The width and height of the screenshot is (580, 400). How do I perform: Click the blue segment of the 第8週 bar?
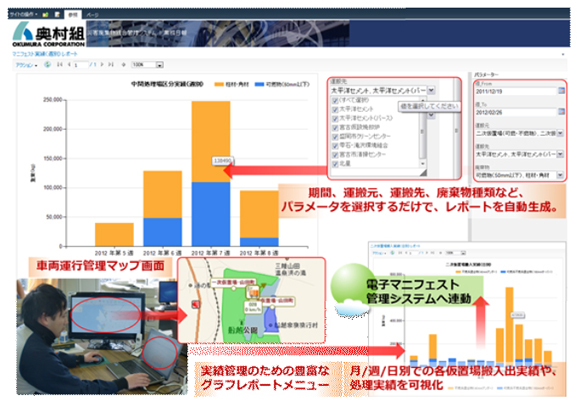(x=259, y=242)
